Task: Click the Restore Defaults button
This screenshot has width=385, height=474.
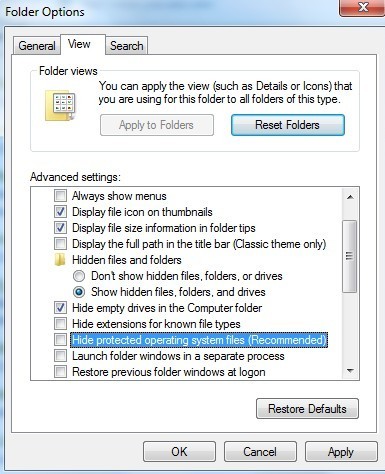Action: [307, 409]
